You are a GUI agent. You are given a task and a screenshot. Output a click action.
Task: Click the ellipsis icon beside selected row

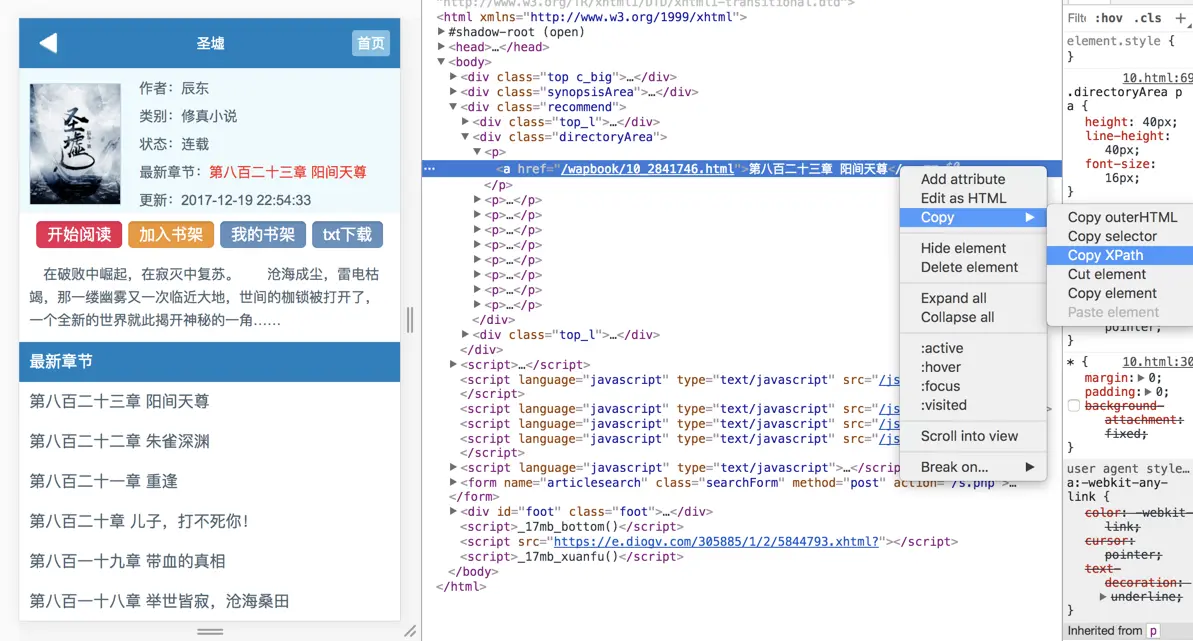click(x=430, y=169)
